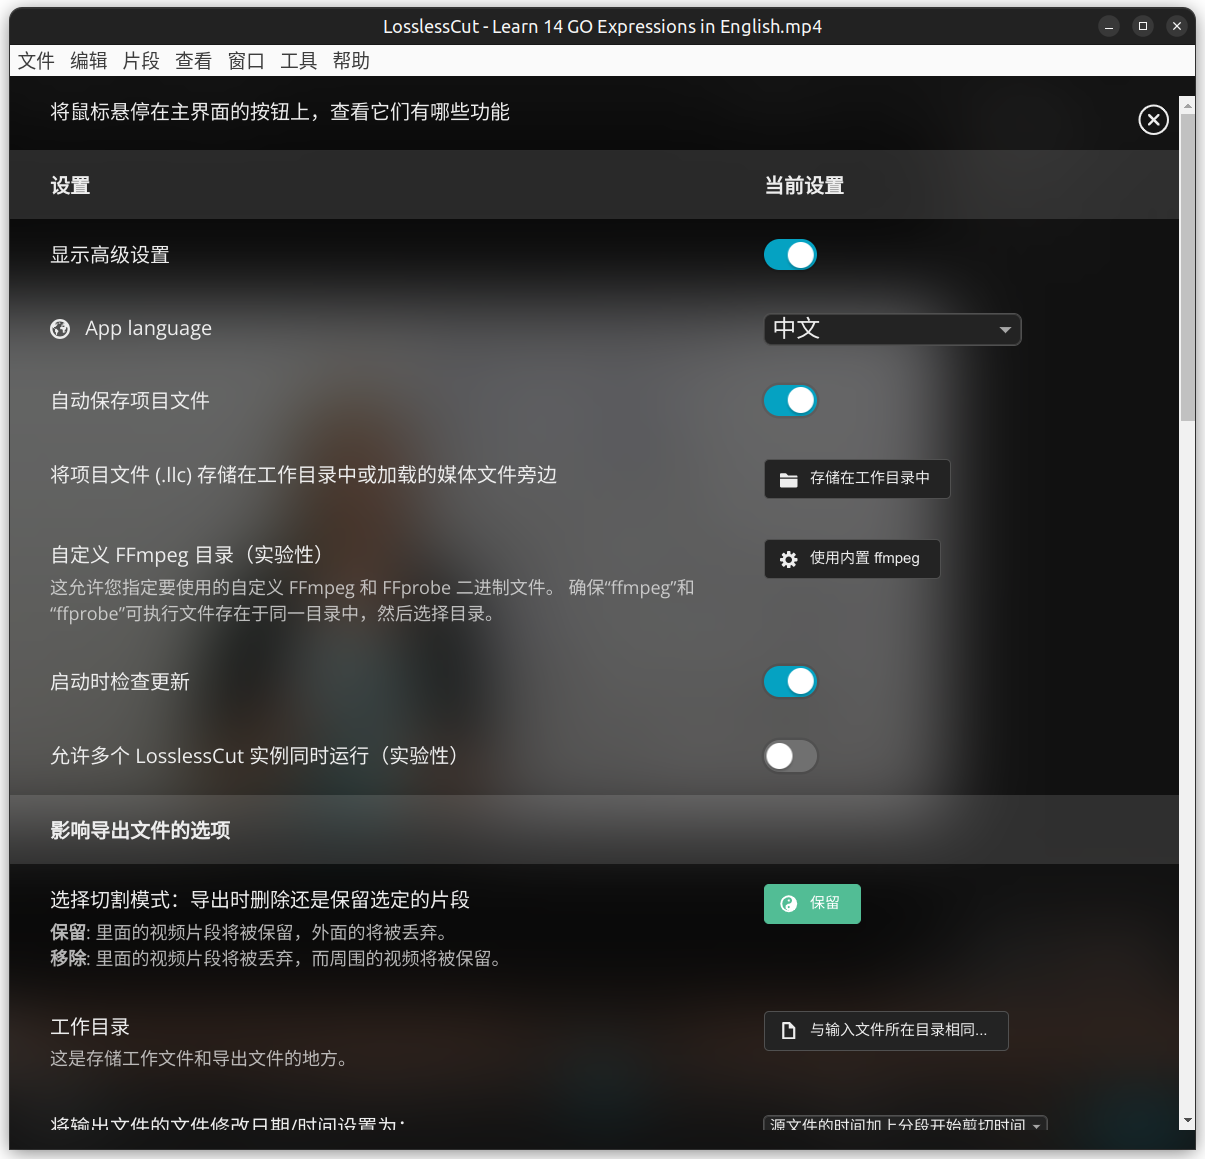The image size is (1205, 1159).
Task: Disable 自动保存项目文件 switch
Action: click(x=790, y=401)
